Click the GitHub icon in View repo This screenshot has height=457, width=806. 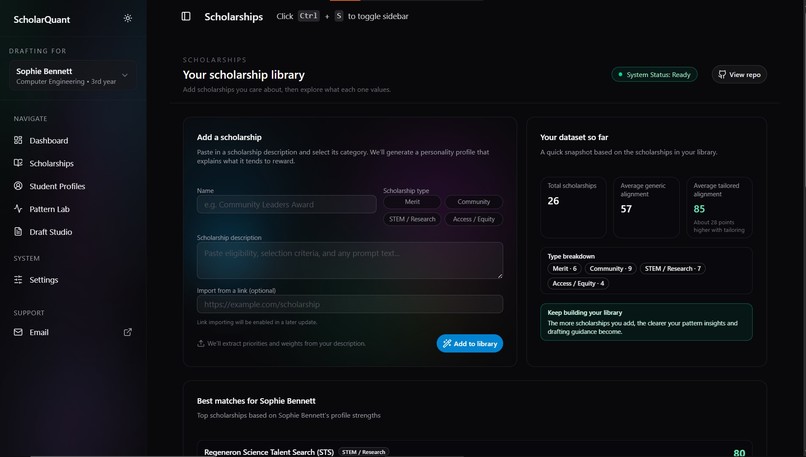point(722,75)
